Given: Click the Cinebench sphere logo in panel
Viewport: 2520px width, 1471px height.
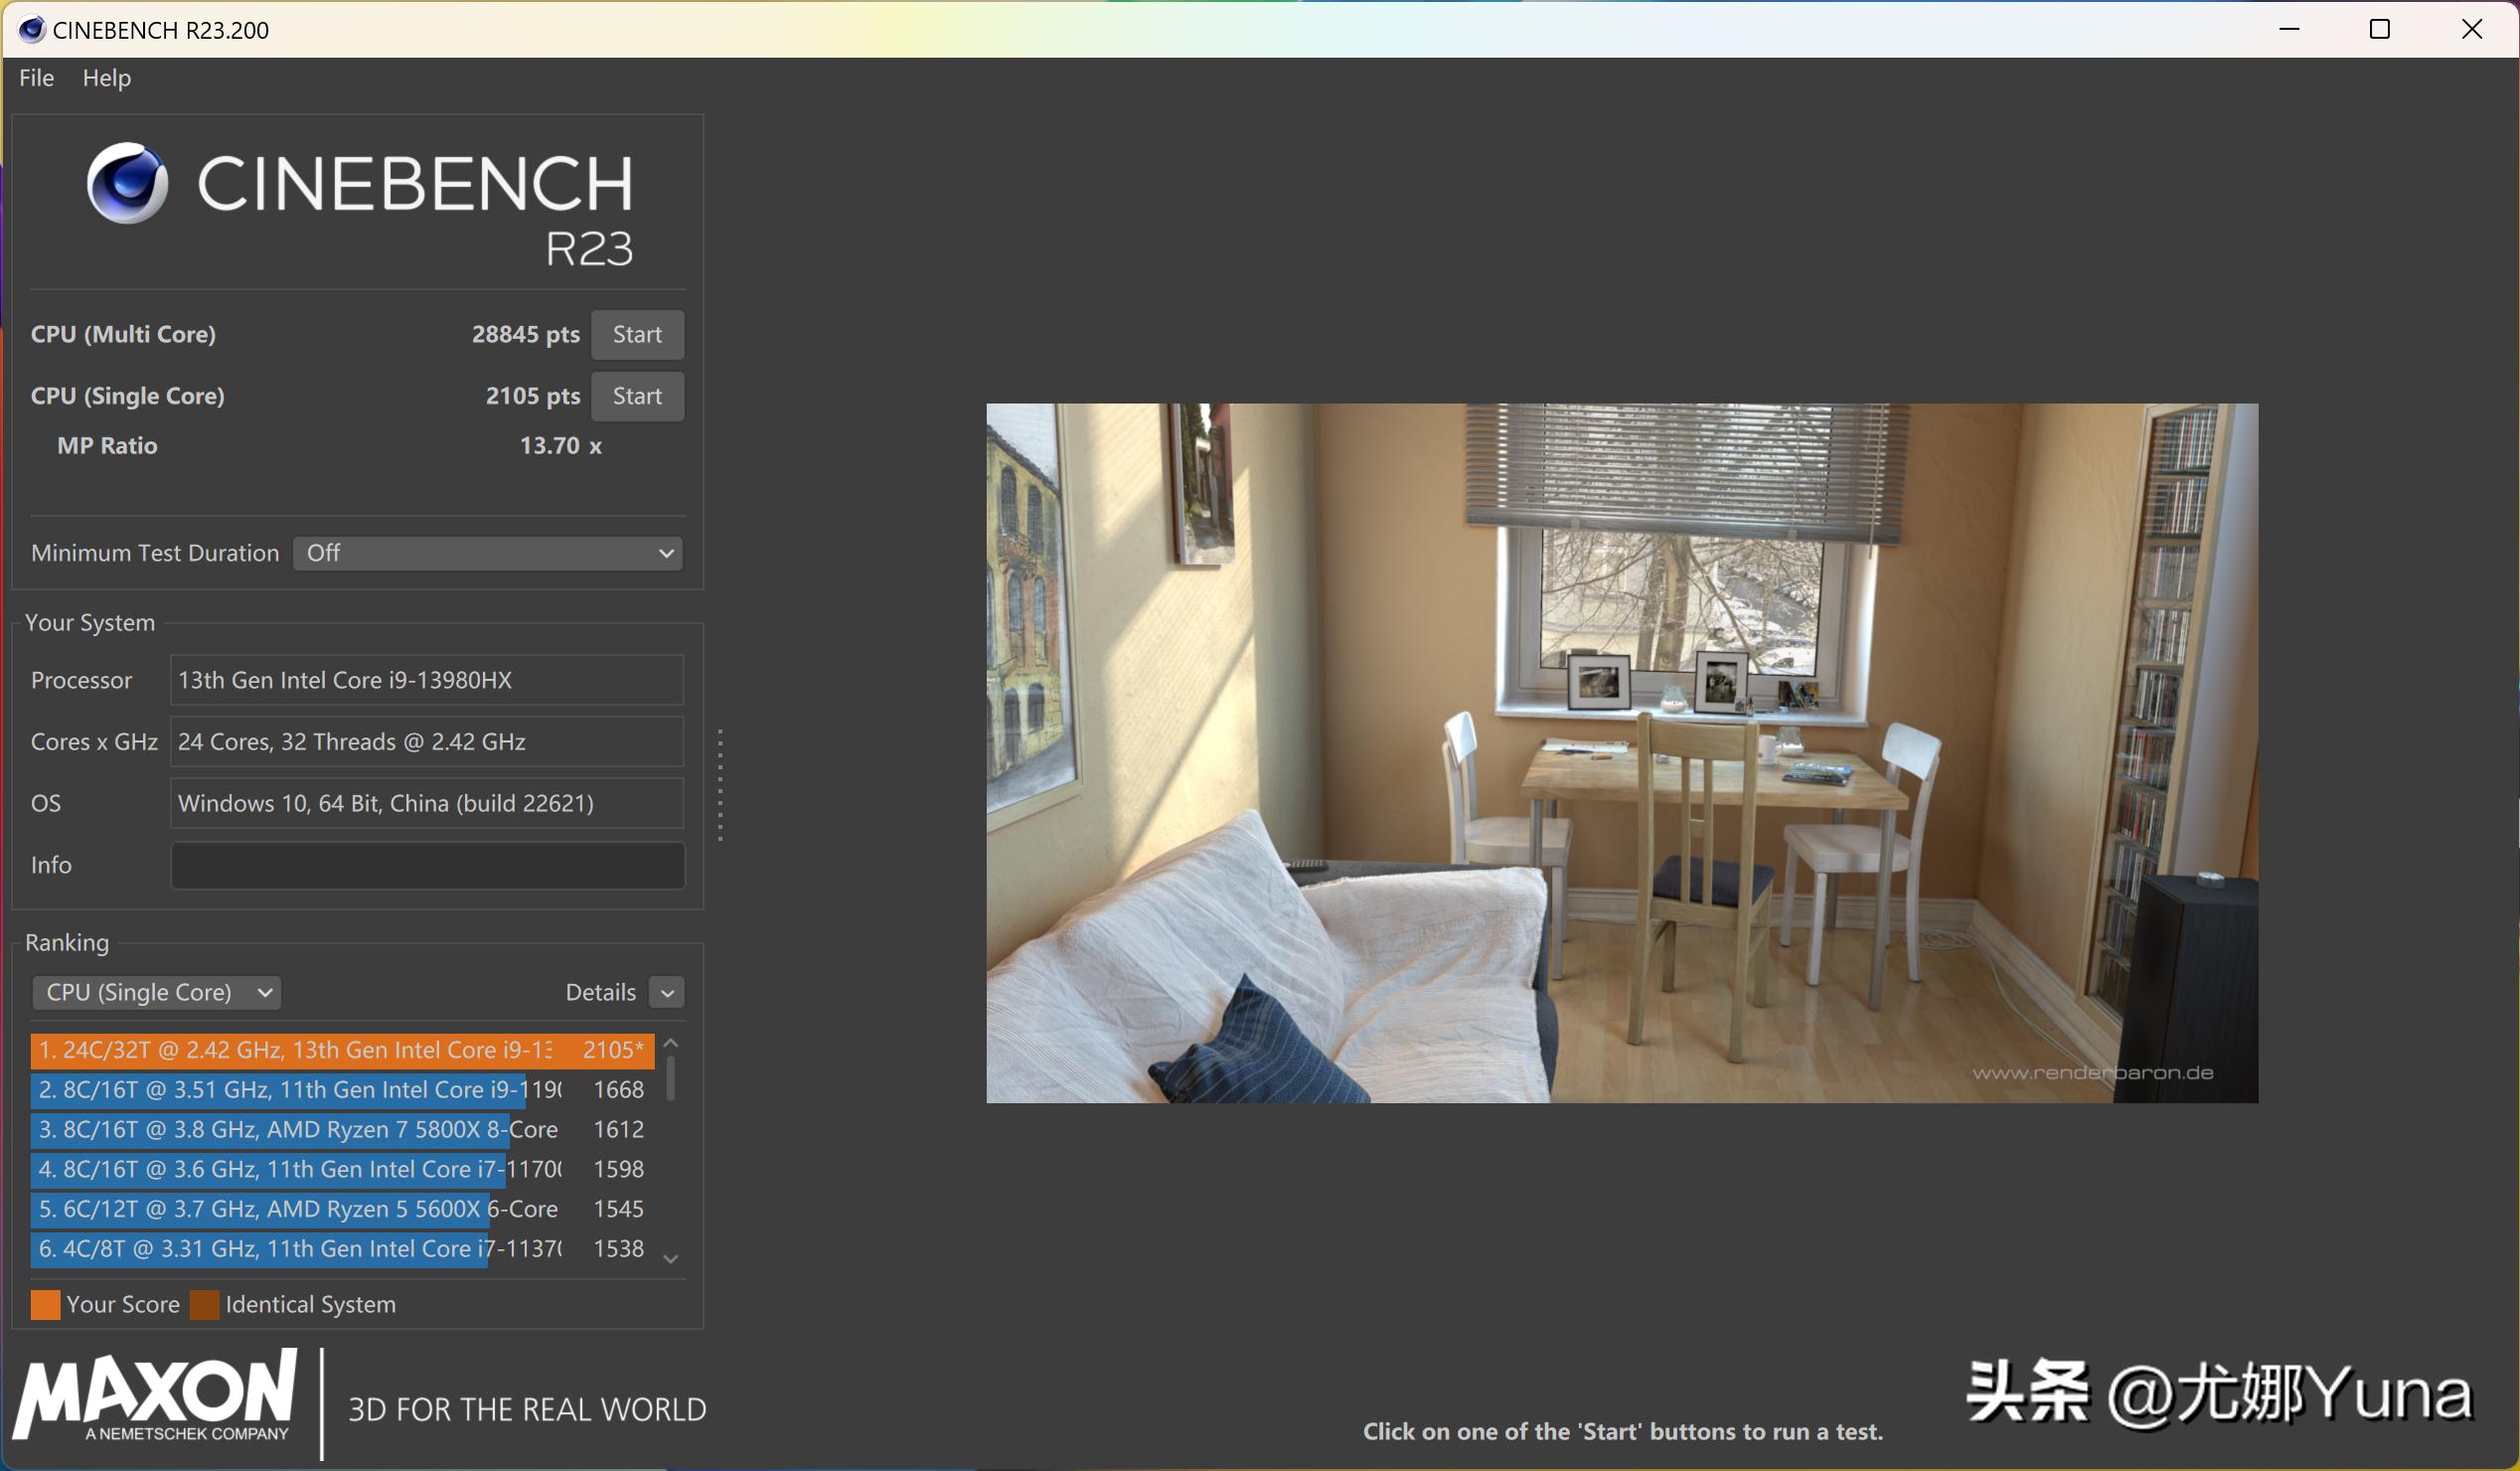Looking at the screenshot, I should coord(127,183).
